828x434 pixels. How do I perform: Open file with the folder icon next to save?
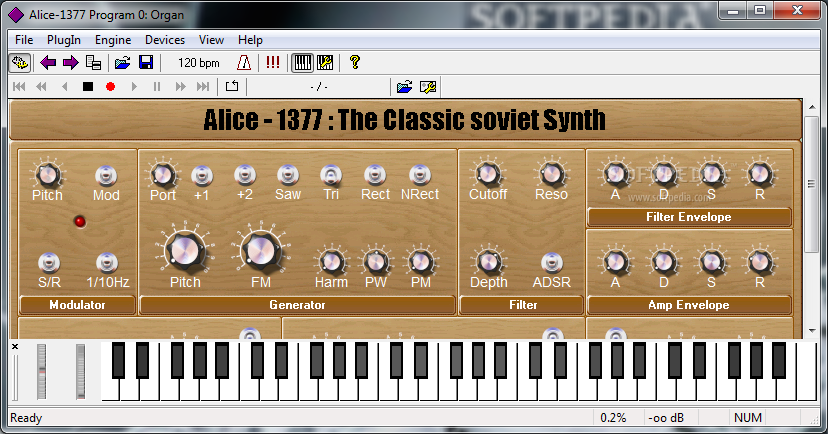(123, 63)
